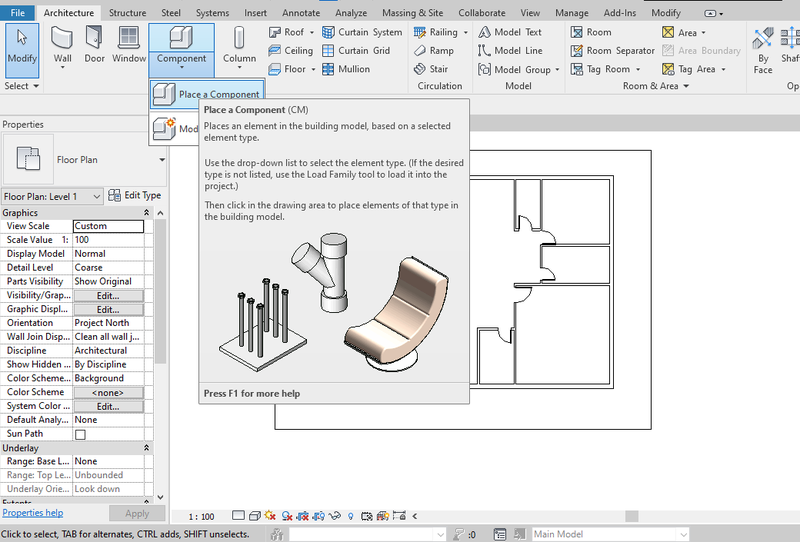Pick the Ramp tool
This screenshot has width=800, height=542.
(x=434, y=51)
